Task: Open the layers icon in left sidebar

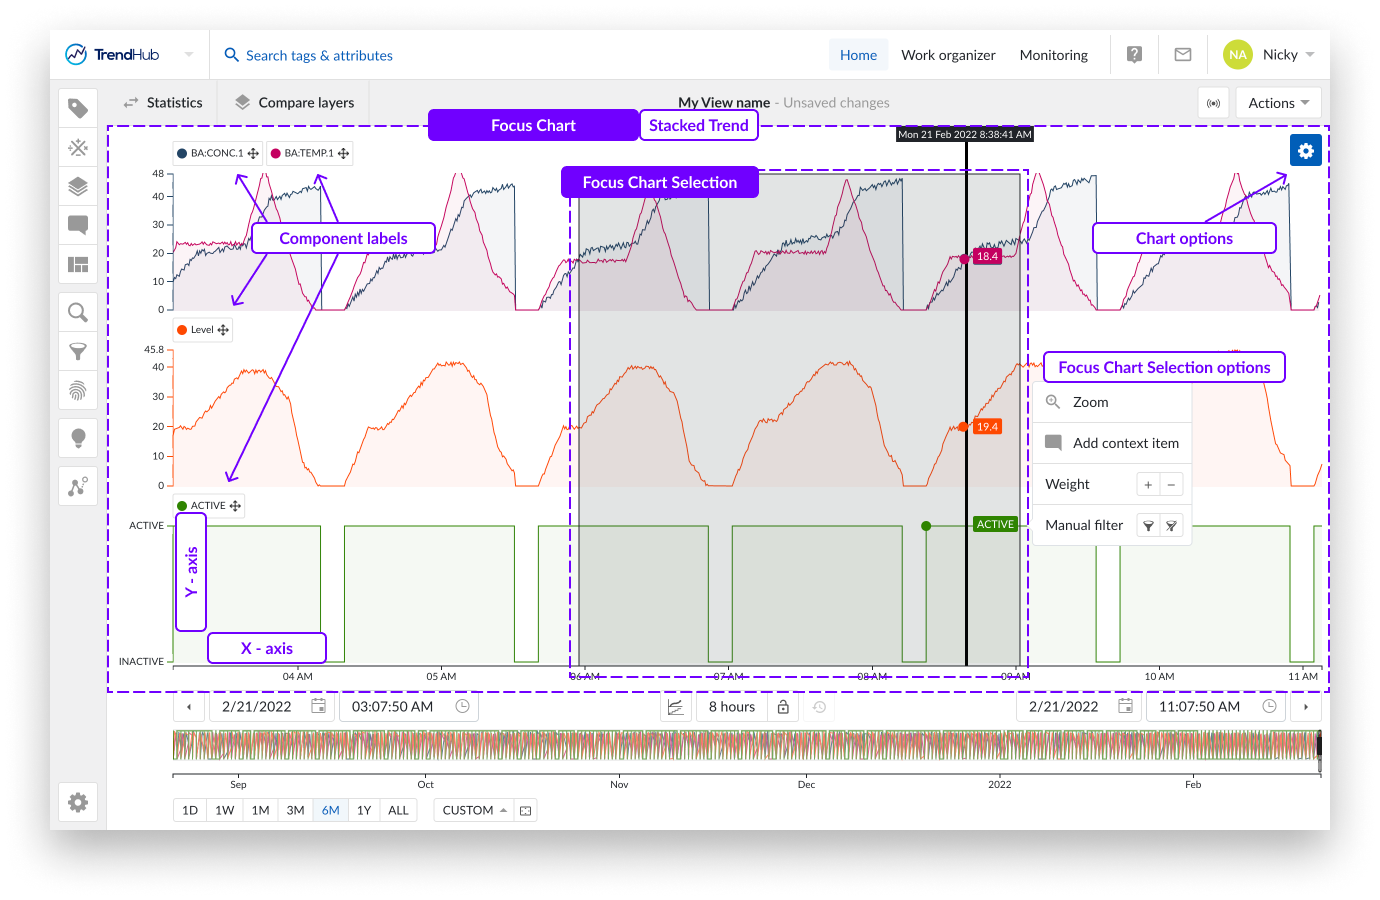Action: (x=78, y=187)
